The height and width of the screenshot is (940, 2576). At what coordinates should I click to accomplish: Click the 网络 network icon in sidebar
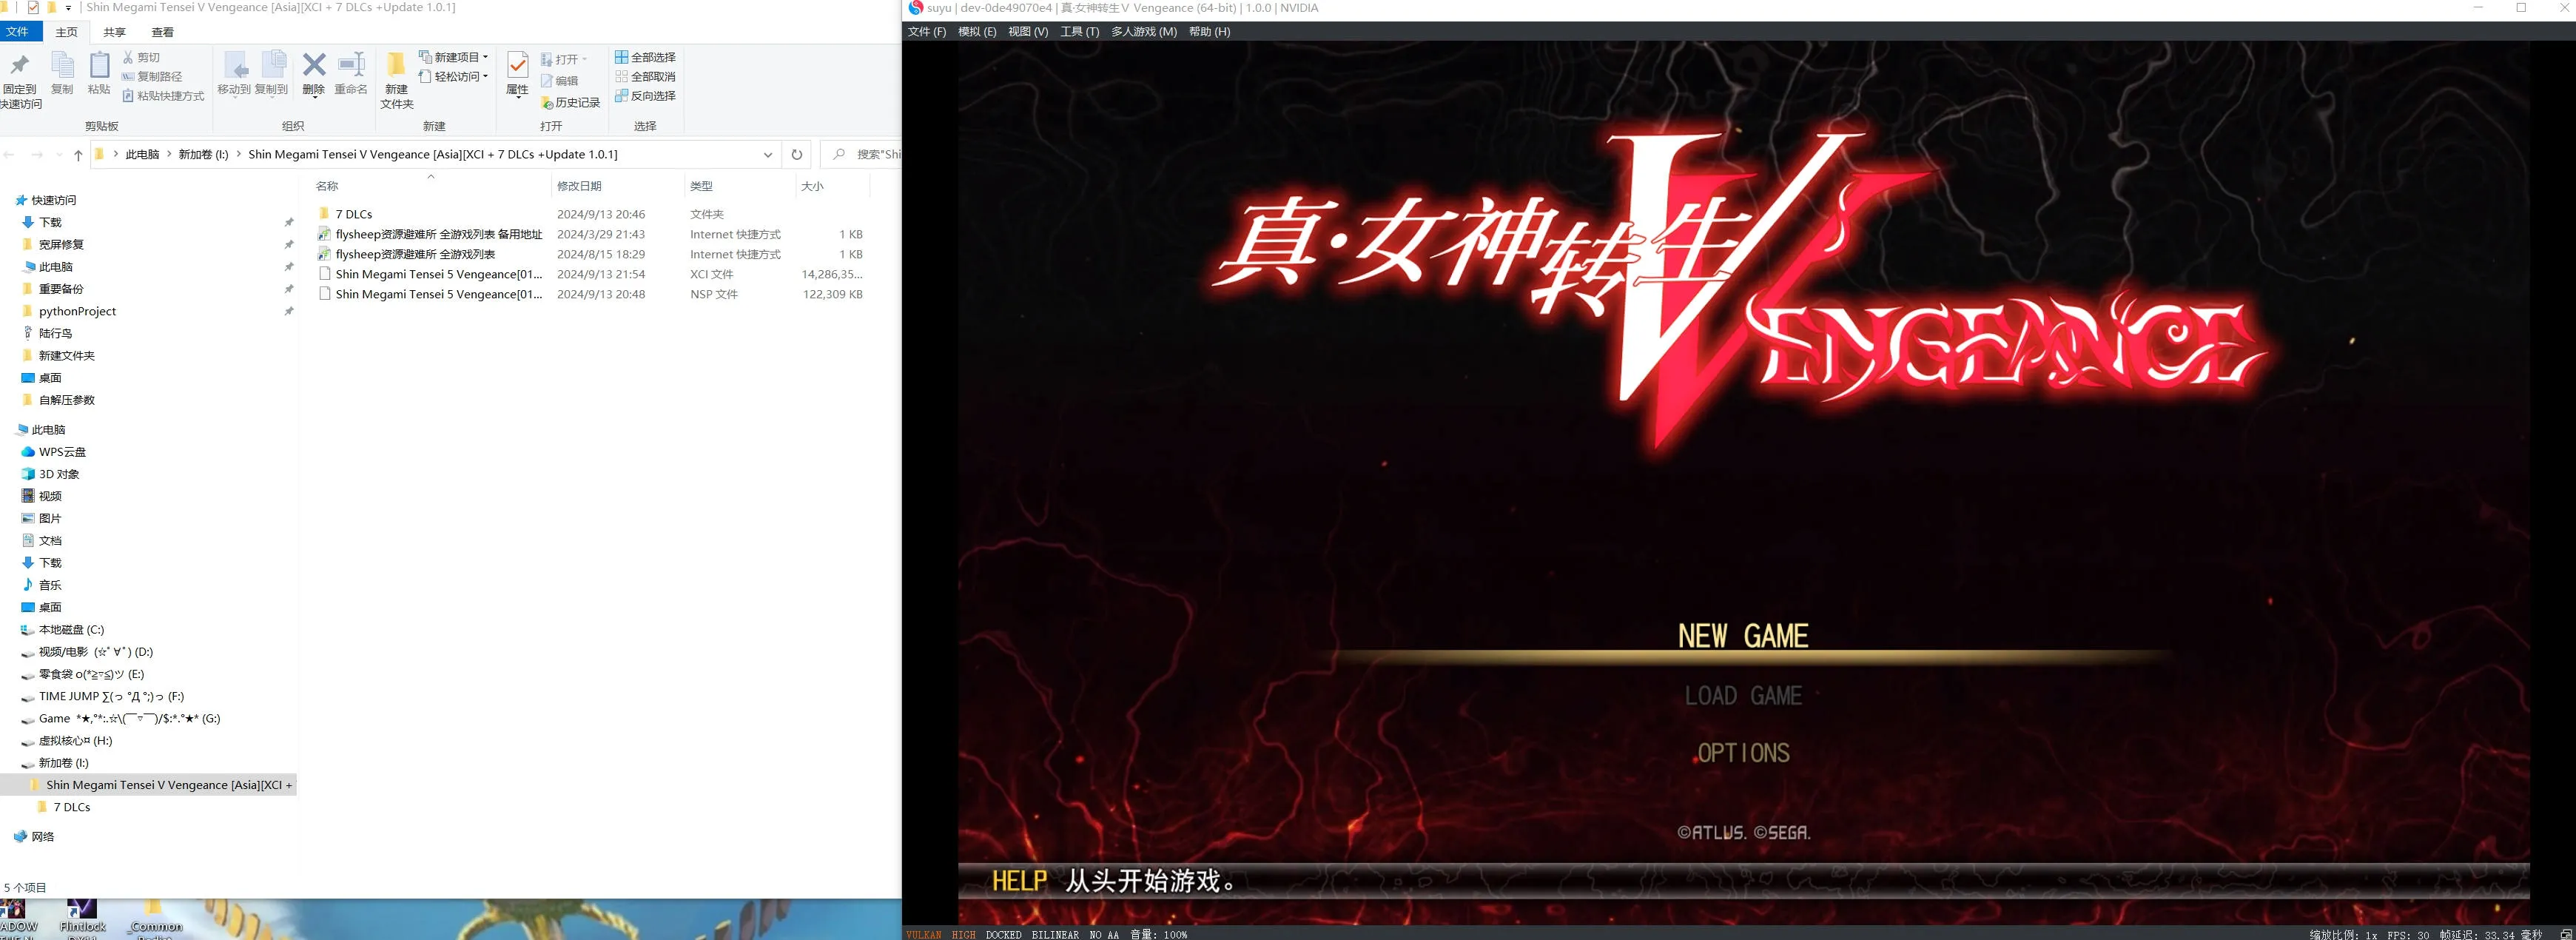pos(20,836)
